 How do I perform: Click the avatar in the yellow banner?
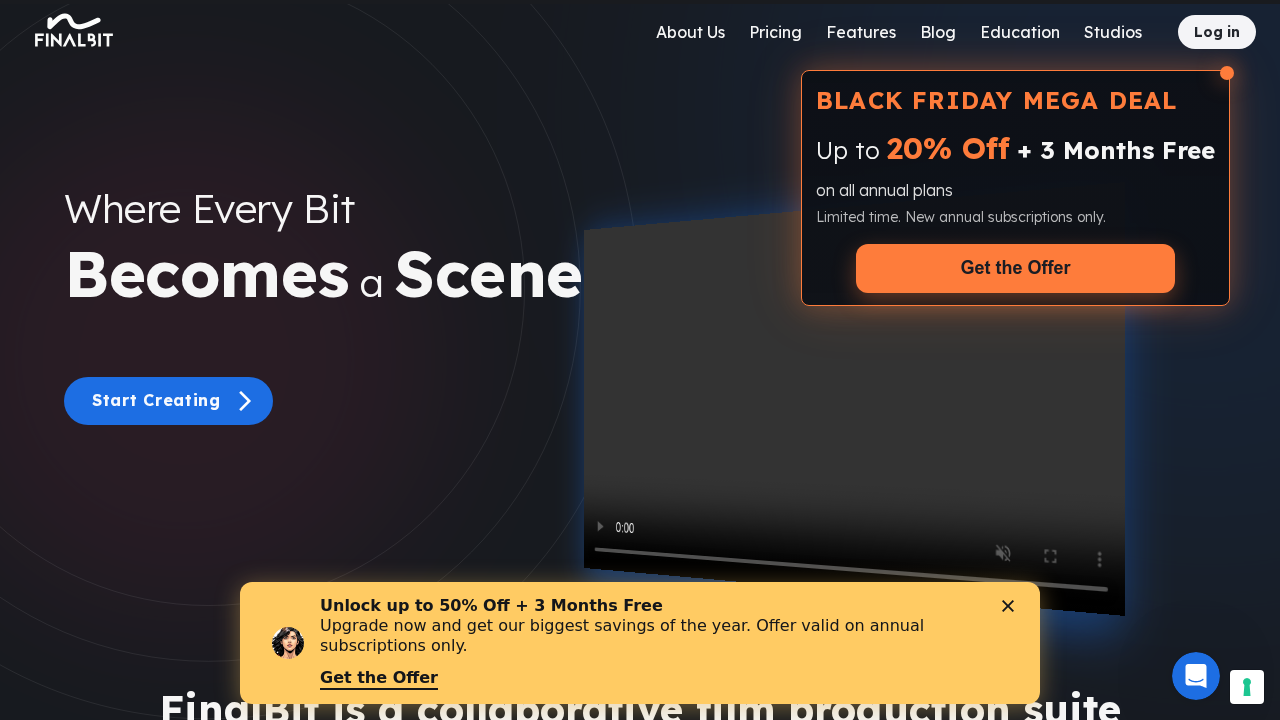pos(288,643)
